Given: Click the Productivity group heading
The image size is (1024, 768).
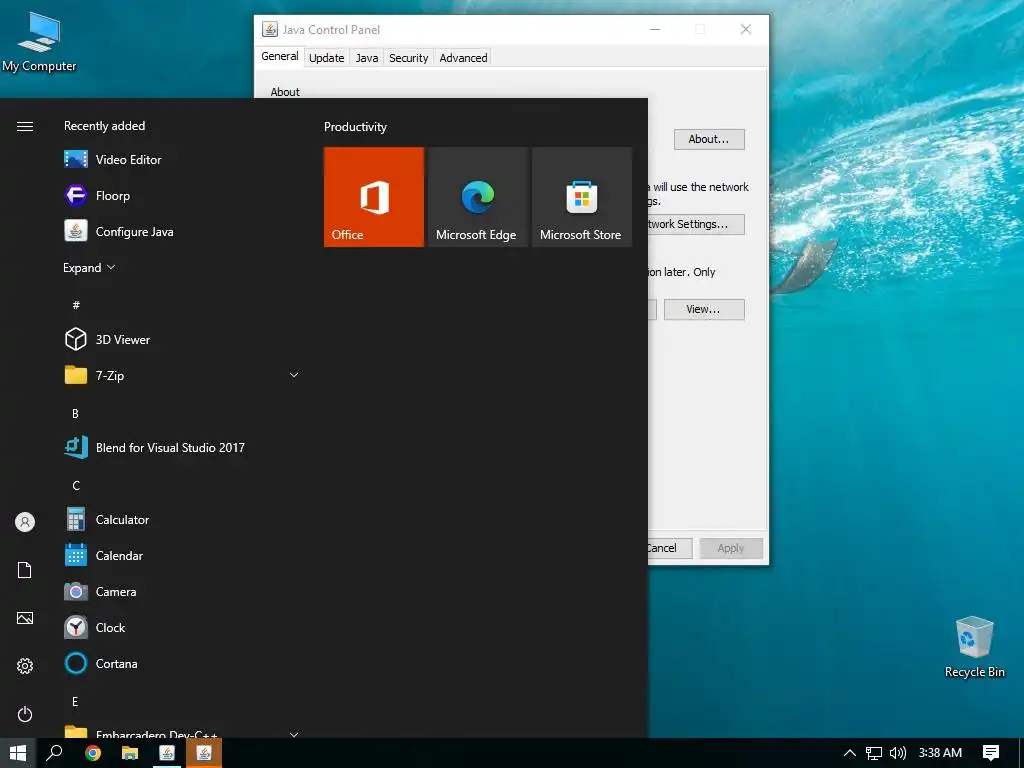Looking at the screenshot, I should pos(355,127).
